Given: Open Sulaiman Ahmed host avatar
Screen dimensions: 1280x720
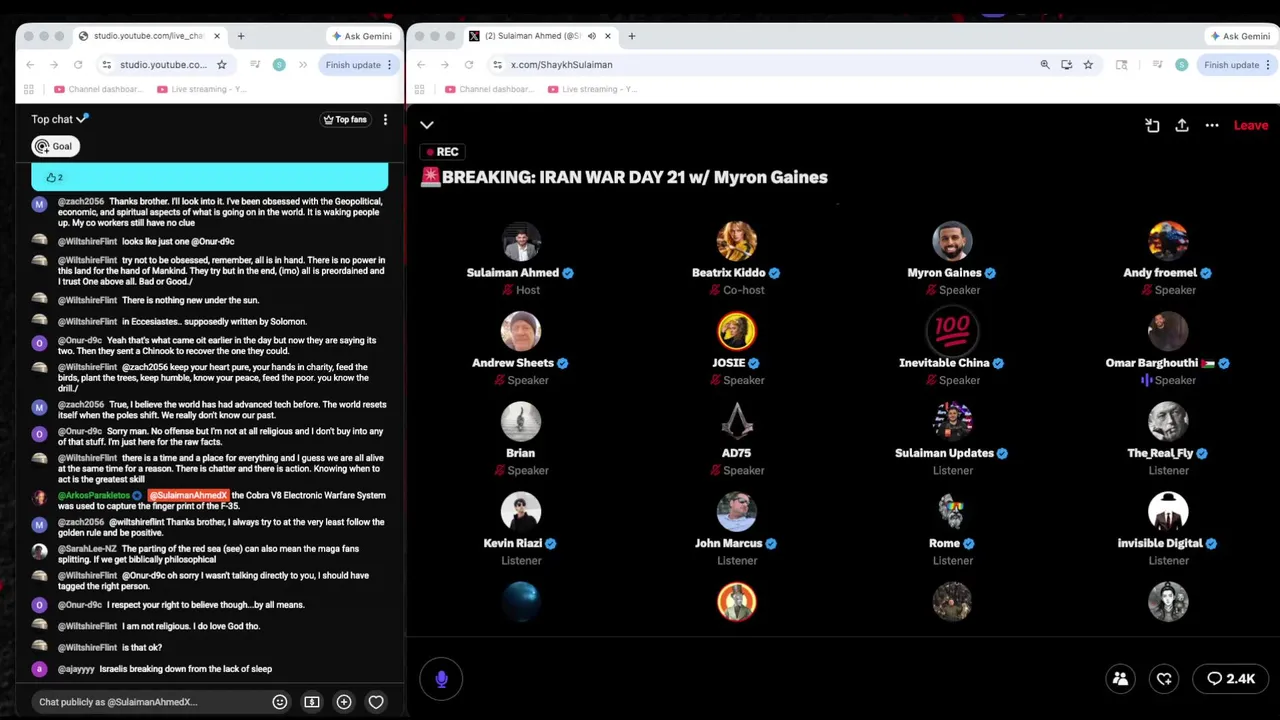Looking at the screenshot, I should pos(521,241).
